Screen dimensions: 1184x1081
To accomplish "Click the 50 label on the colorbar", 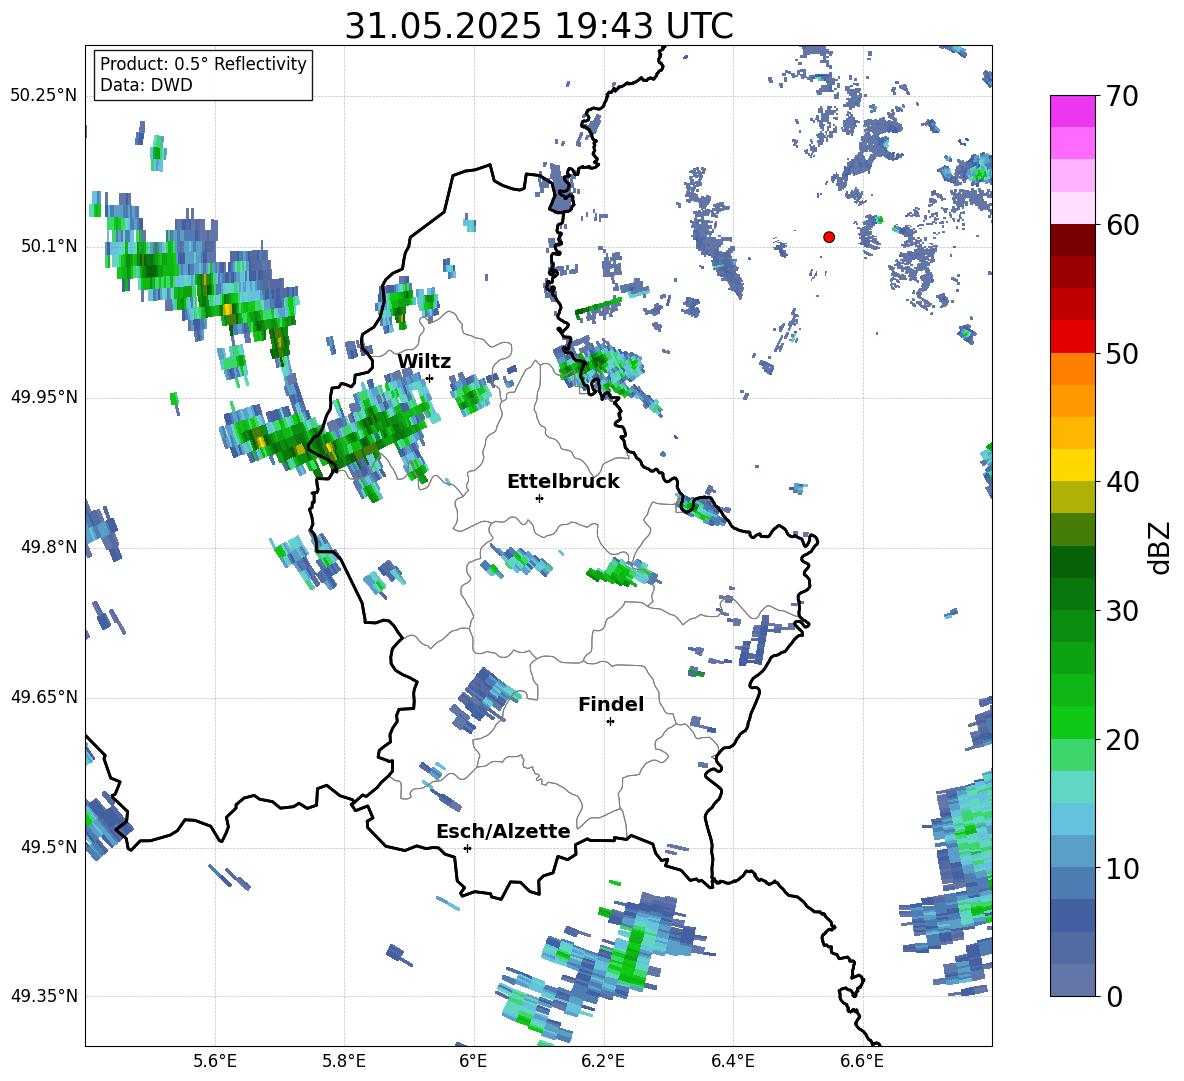I will 1121,353.
